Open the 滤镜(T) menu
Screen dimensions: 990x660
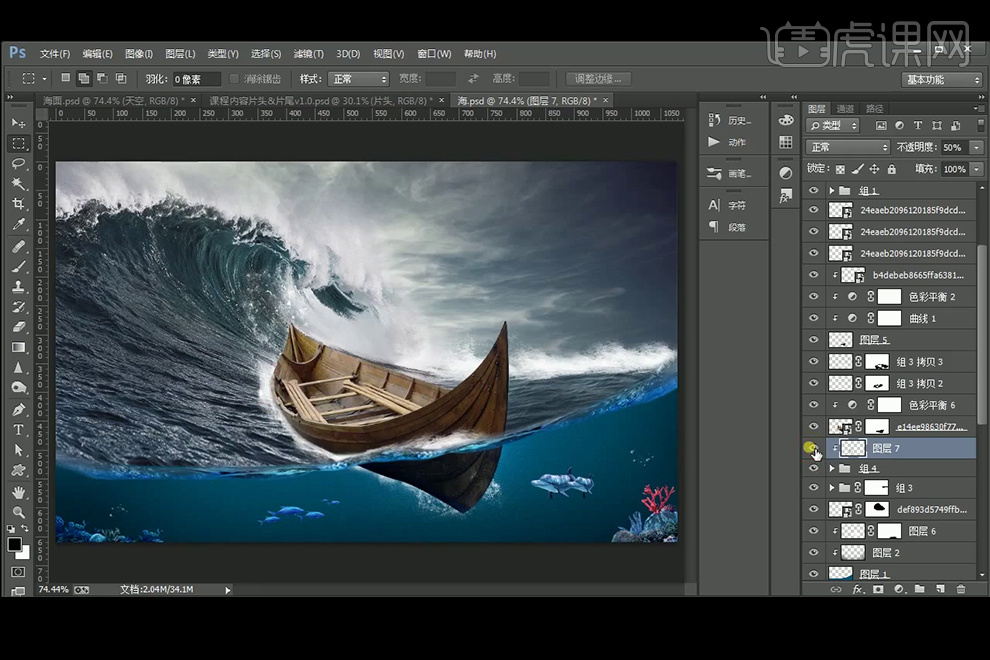pyautogui.click(x=308, y=54)
